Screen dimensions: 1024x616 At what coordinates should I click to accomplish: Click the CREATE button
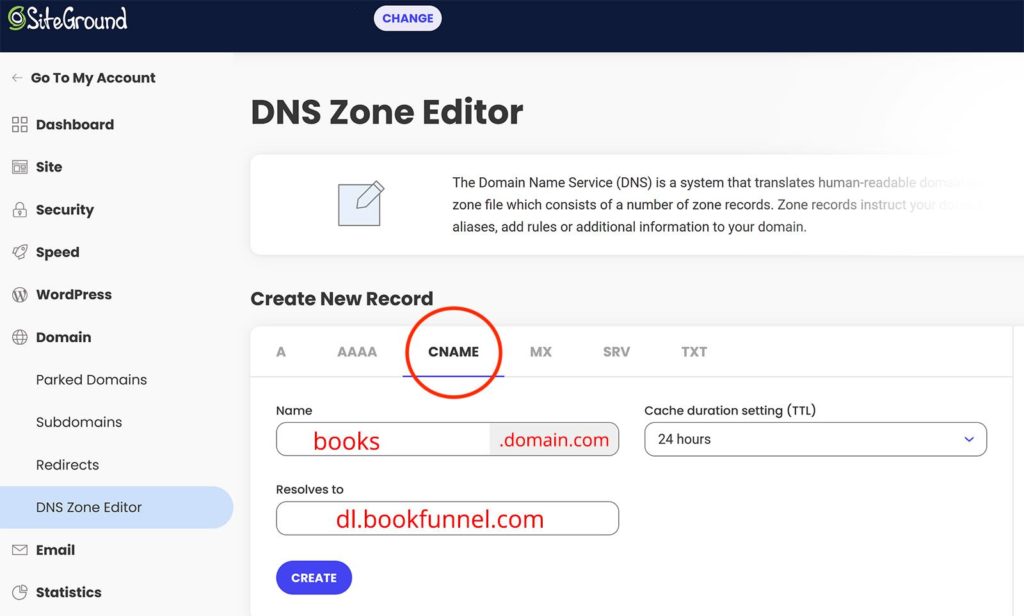click(314, 577)
